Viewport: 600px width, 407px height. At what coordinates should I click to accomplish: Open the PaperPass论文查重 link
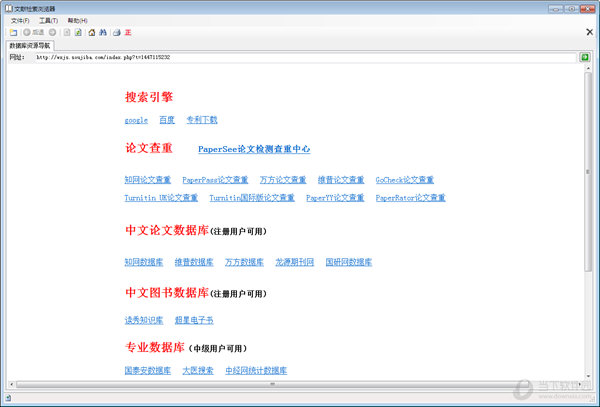(215, 179)
